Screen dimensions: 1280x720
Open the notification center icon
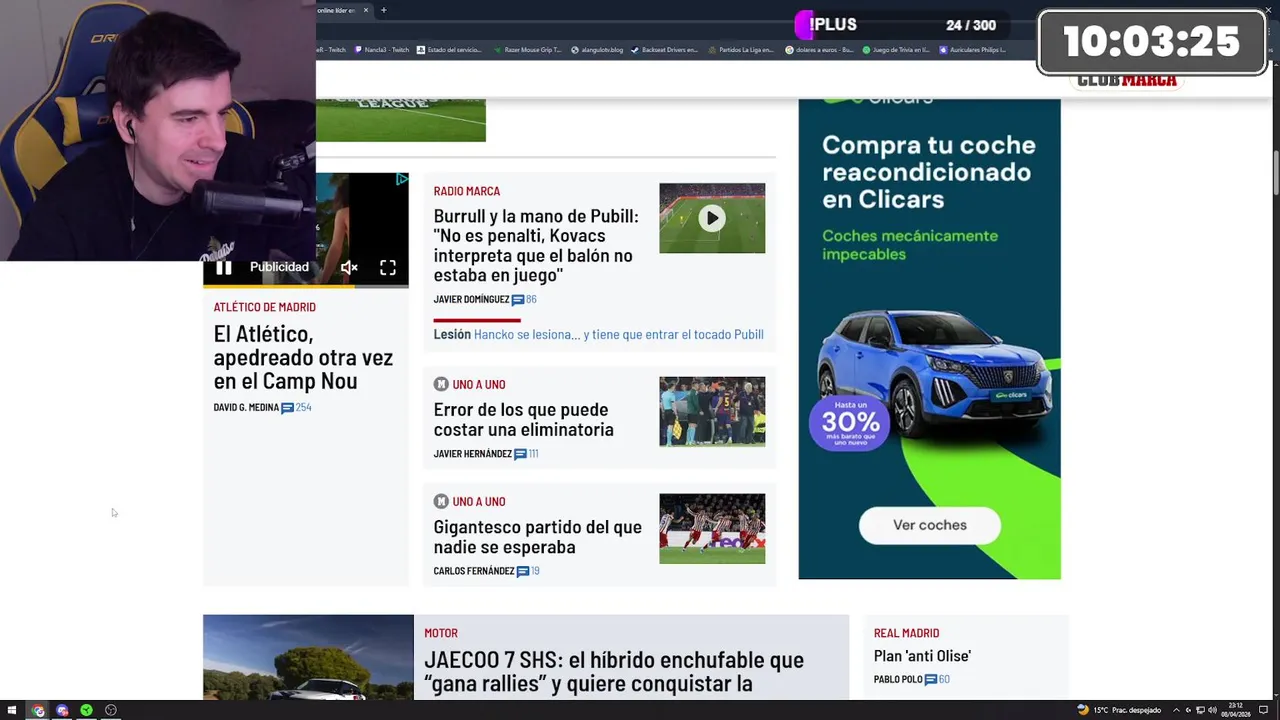[1263, 710]
